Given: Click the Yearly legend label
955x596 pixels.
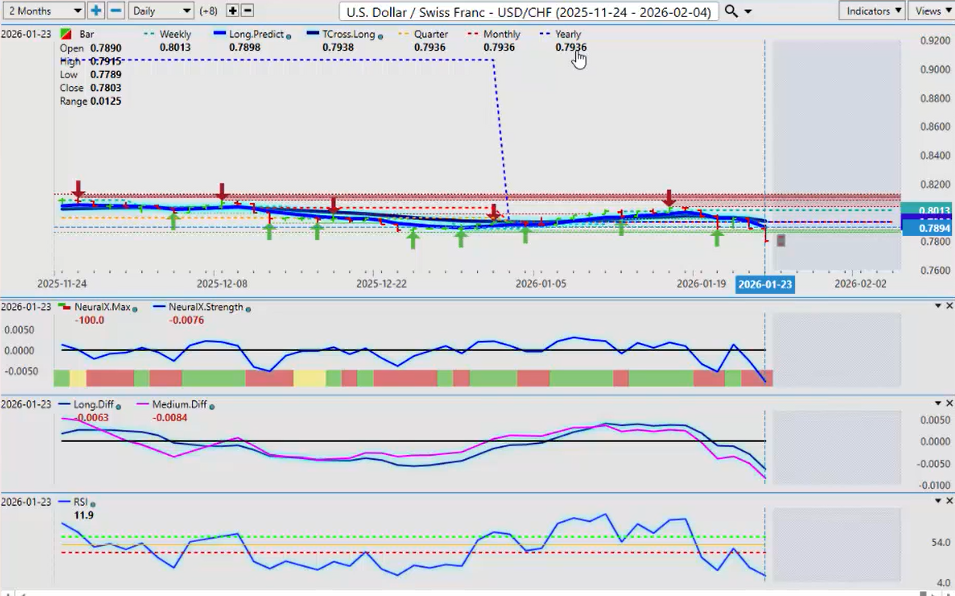Looking at the screenshot, I should [x=567, y=34].
